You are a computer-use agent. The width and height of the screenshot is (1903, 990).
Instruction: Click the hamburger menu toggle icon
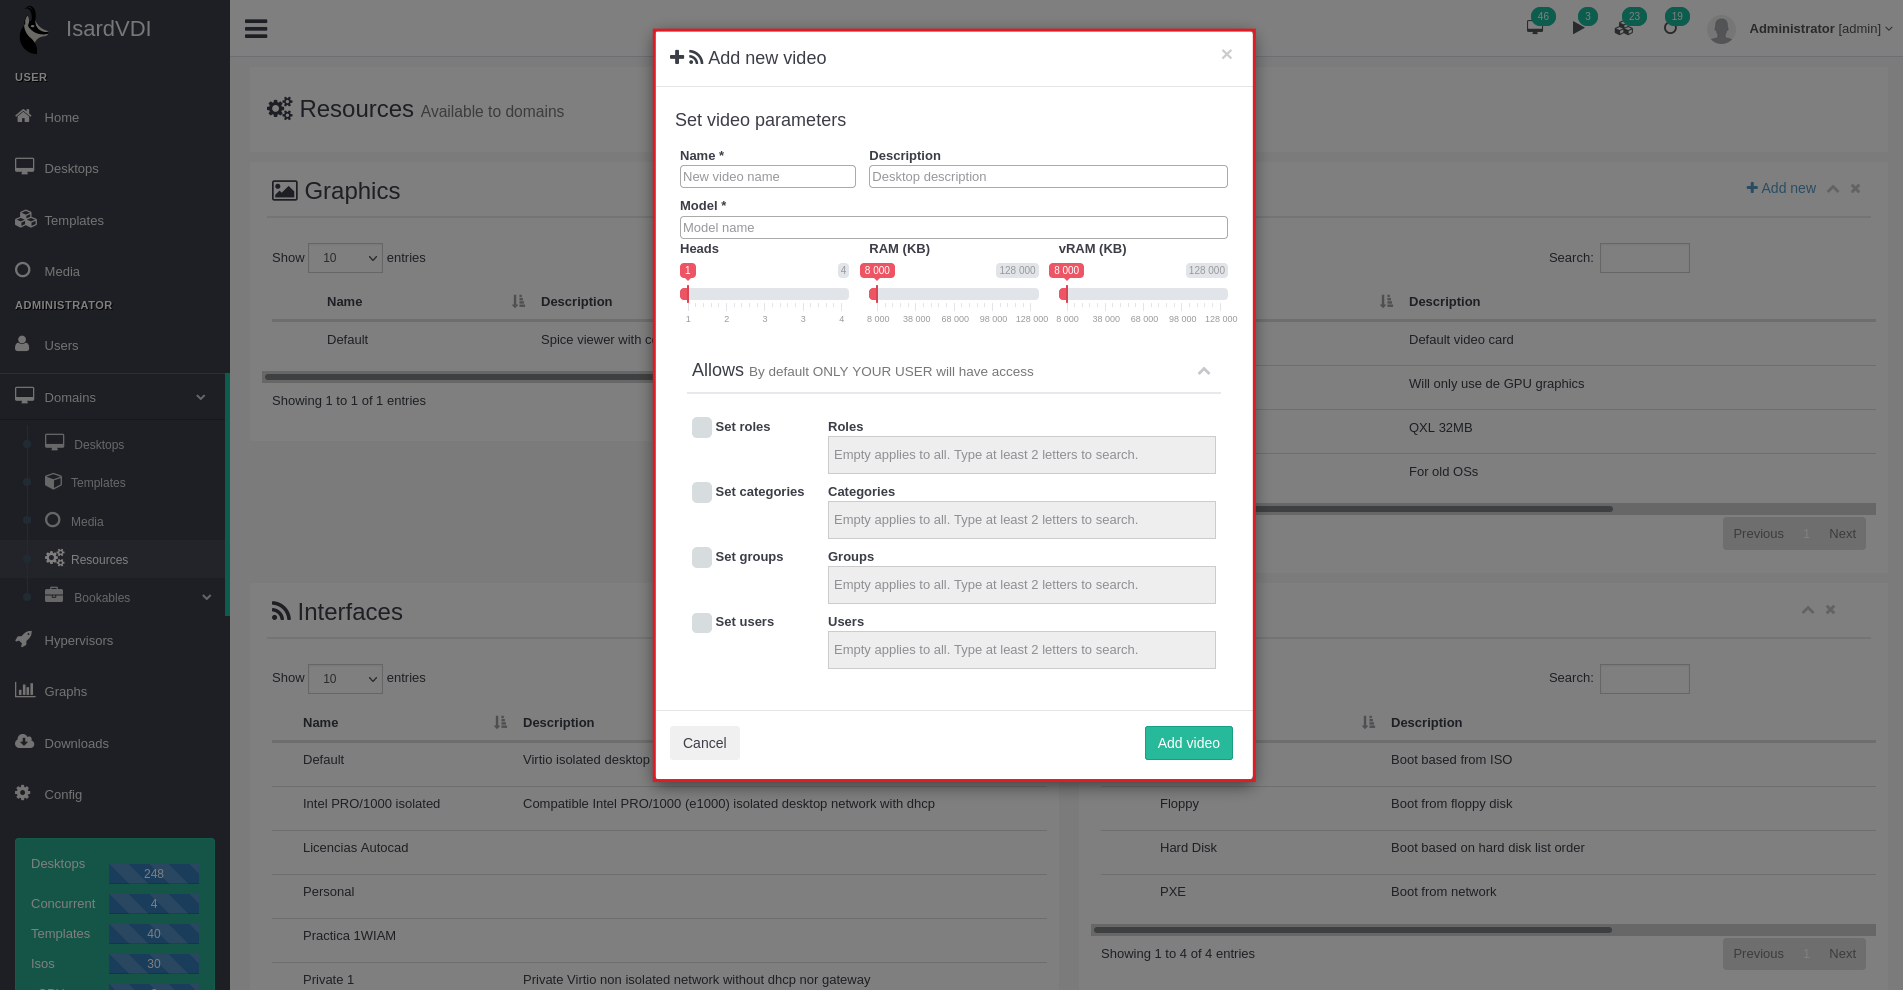[x=256, y=29]
